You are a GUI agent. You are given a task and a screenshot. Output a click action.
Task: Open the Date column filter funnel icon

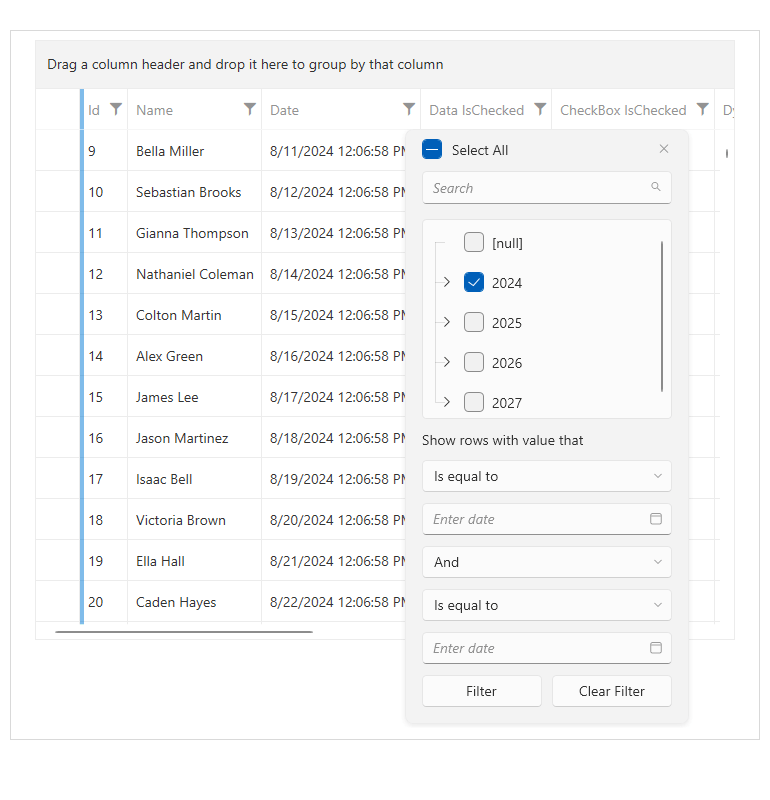408,110
